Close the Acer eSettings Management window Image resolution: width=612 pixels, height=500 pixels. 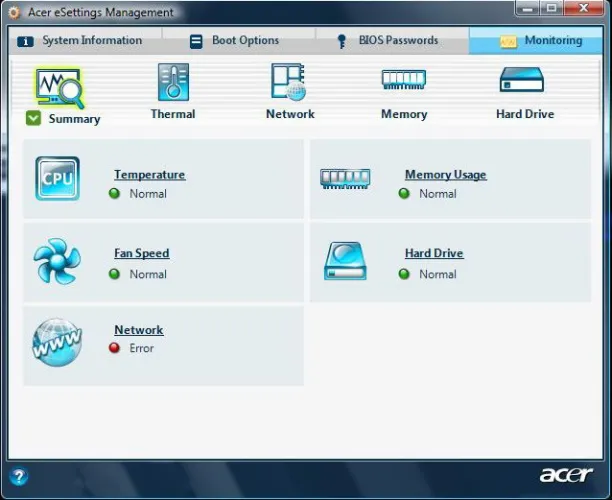point(584,8)
